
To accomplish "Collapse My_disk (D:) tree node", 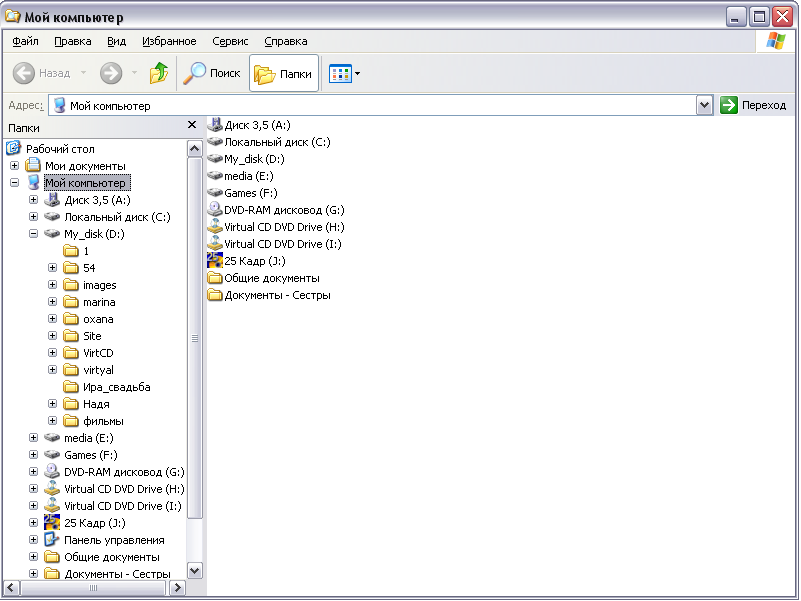I will click(x=34, y=234).
